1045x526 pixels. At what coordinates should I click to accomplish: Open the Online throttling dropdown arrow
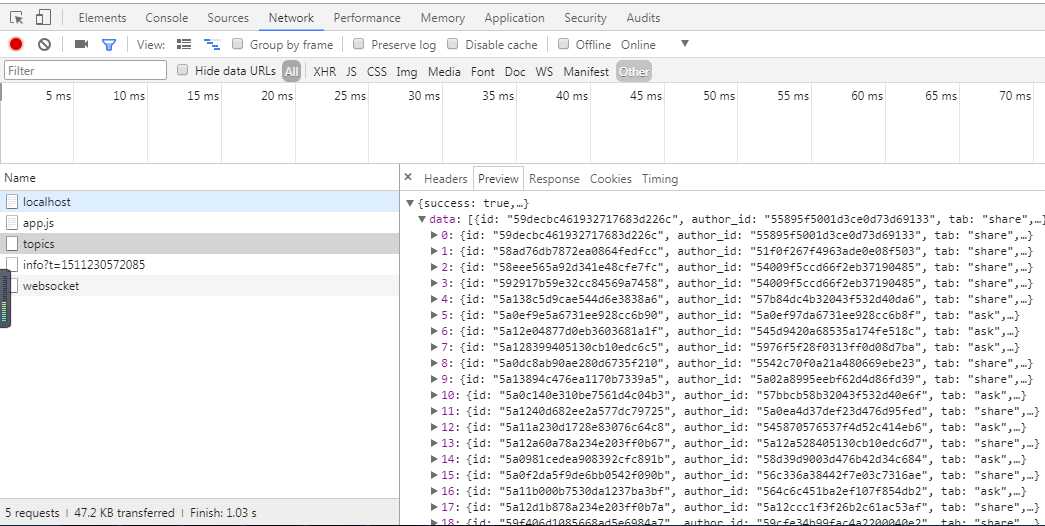tap(684, 44)
